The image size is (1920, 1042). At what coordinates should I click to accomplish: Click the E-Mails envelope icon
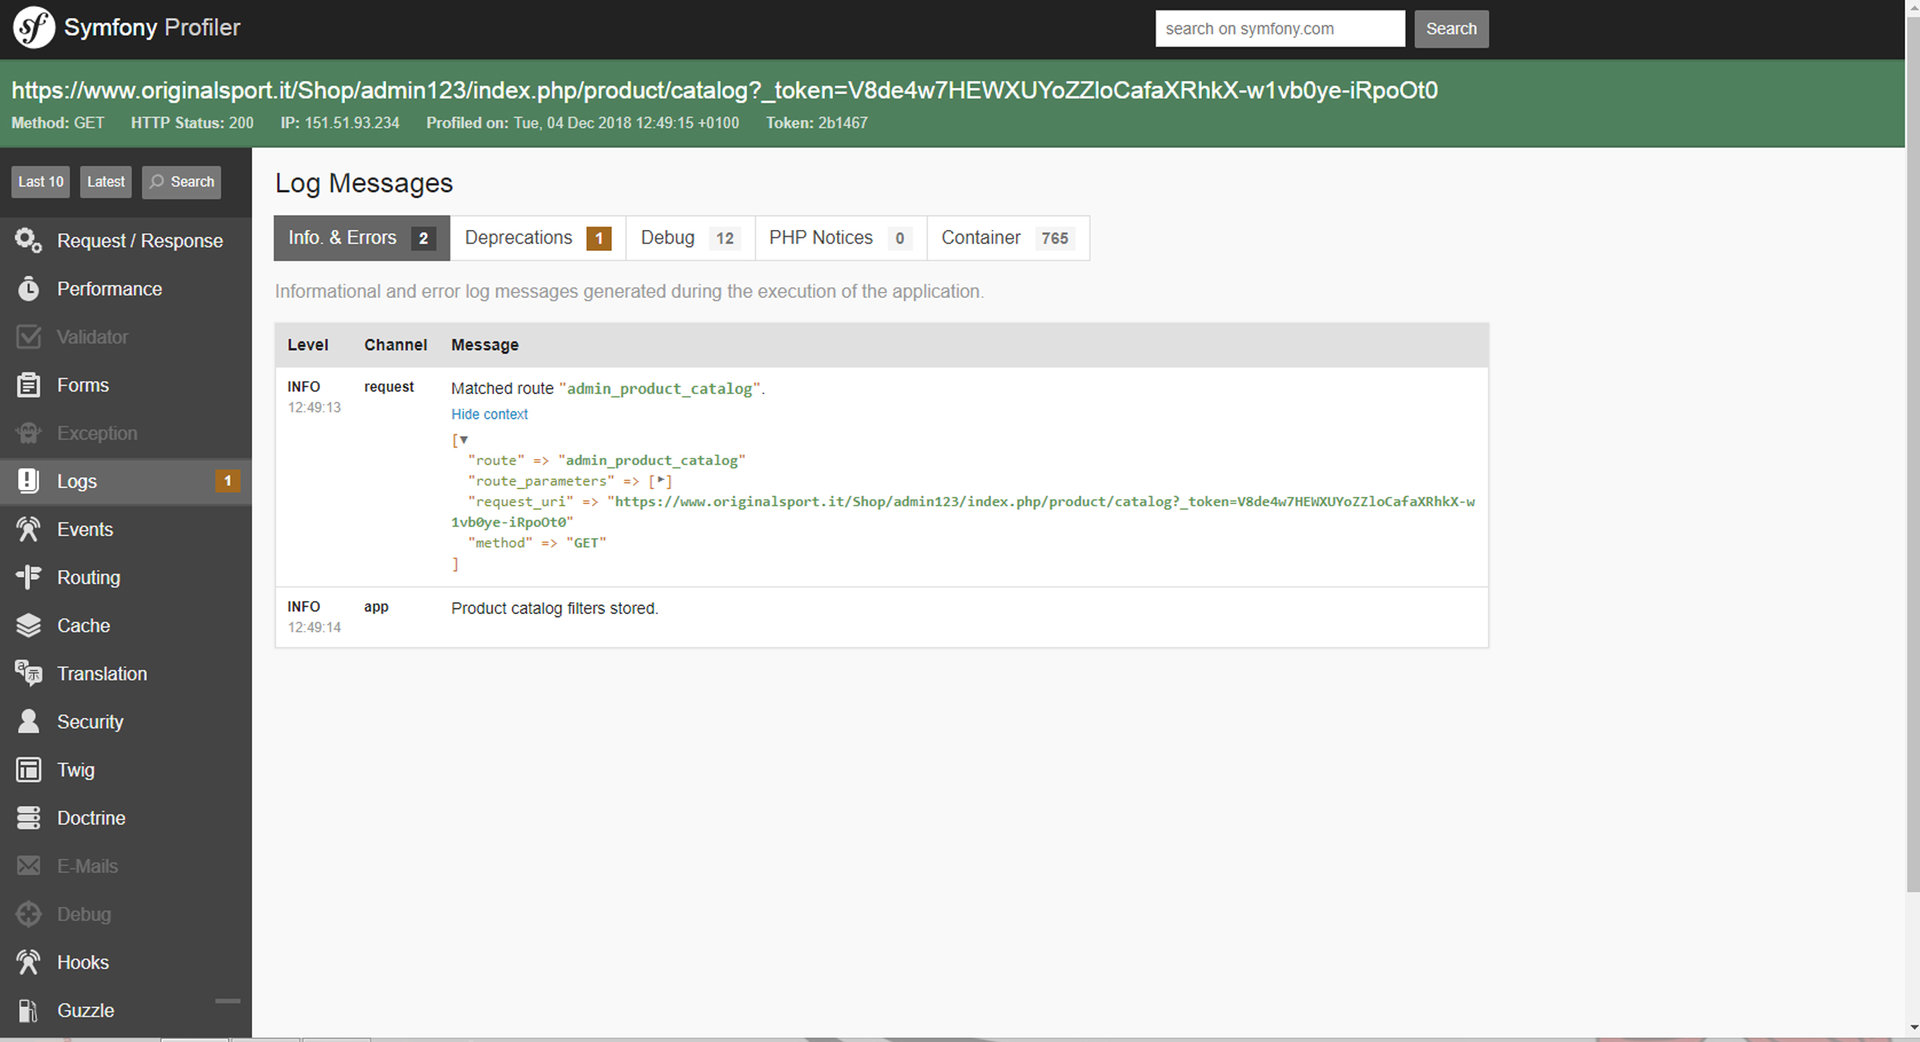click(x=28, y=866)
